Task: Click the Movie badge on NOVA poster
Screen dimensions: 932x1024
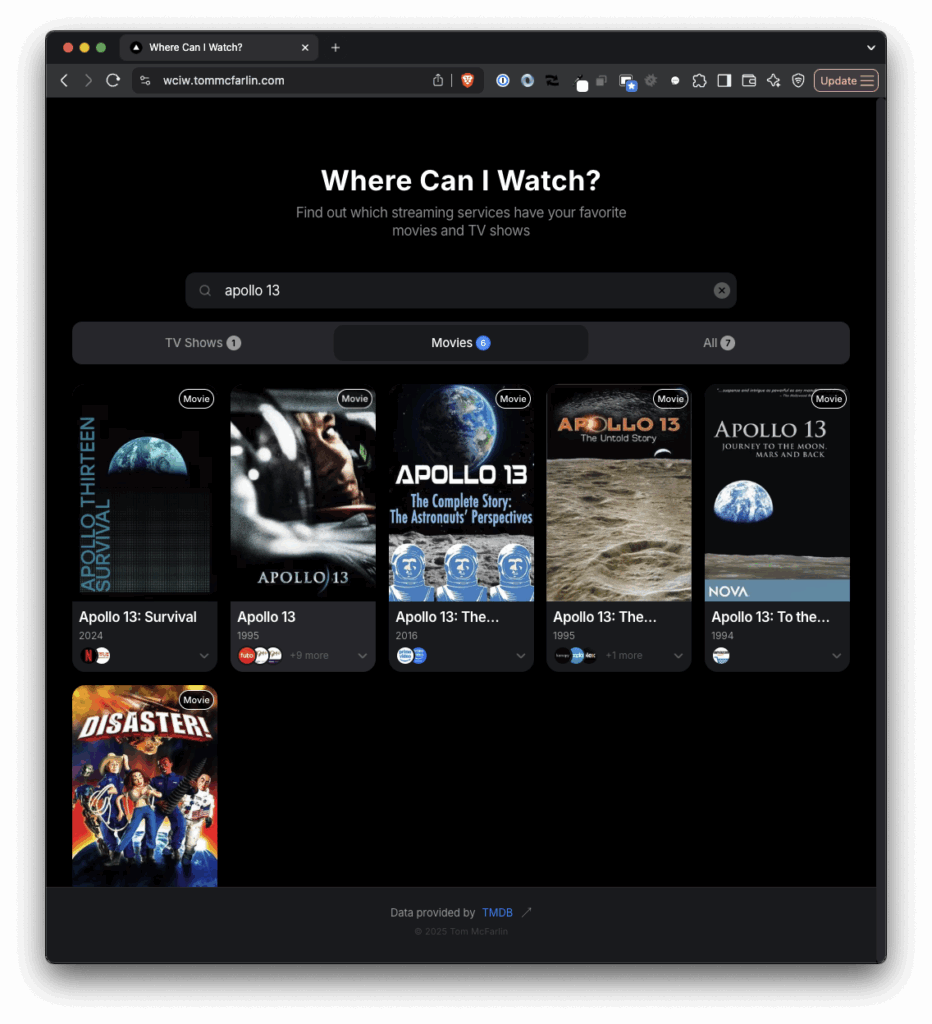Action: 829,399
